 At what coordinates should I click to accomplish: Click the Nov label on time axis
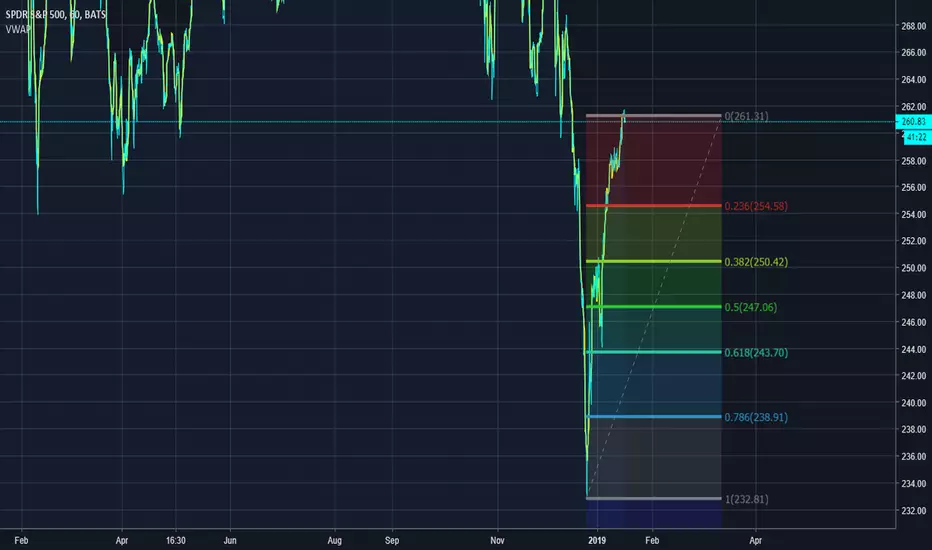pos(498,540)
